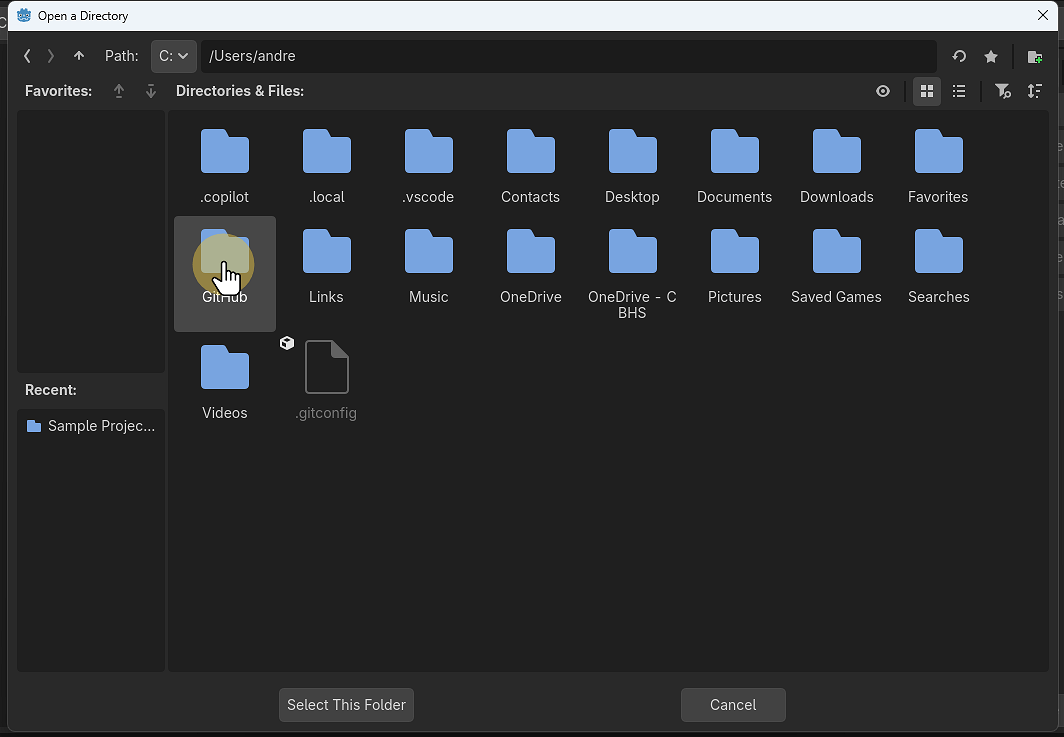Viewport: 1064px width, 737px height.
Task: Cancel the directory selection
Action: tap(733, 704)
